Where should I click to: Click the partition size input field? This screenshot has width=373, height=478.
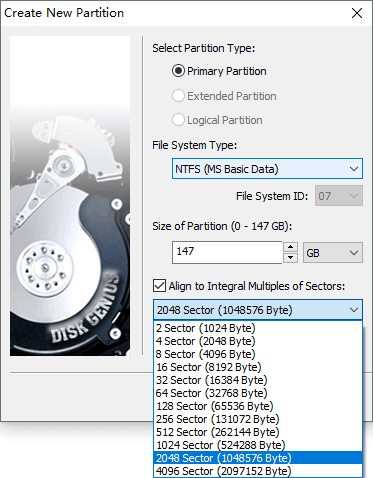click(227, 252)
